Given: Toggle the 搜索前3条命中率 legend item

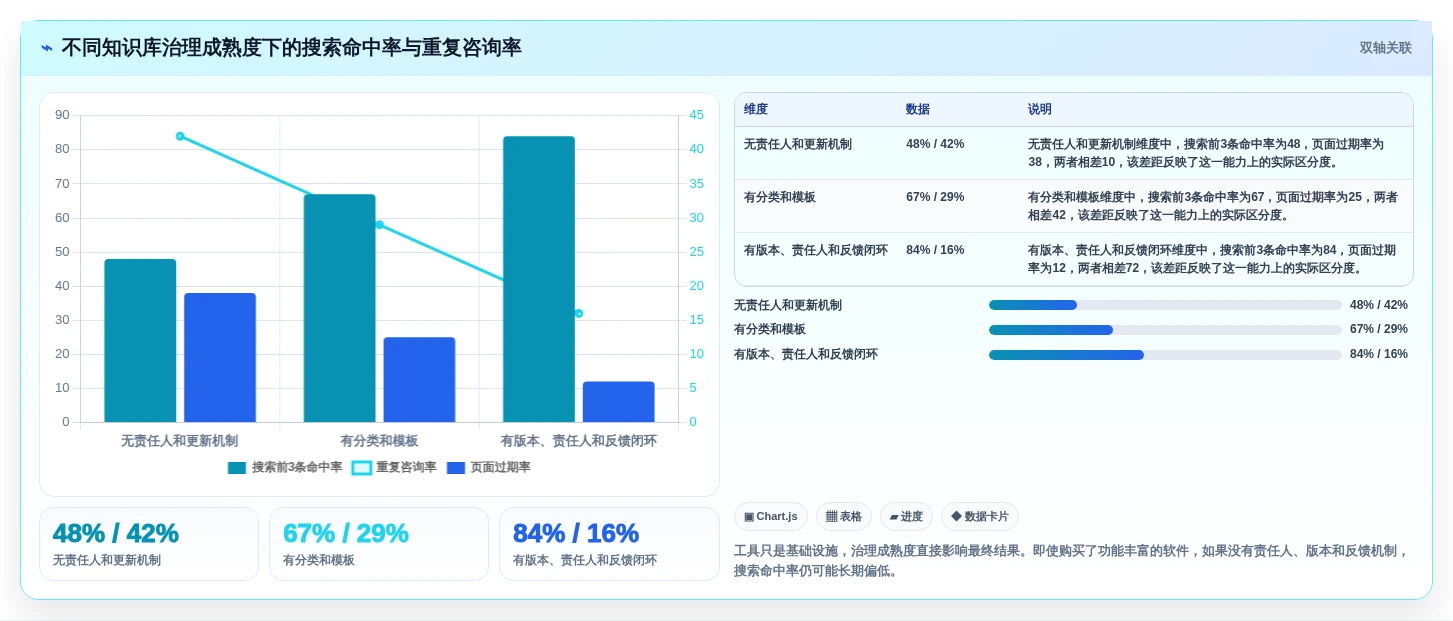Looking at the screenshot, I should tap(285, 467).
